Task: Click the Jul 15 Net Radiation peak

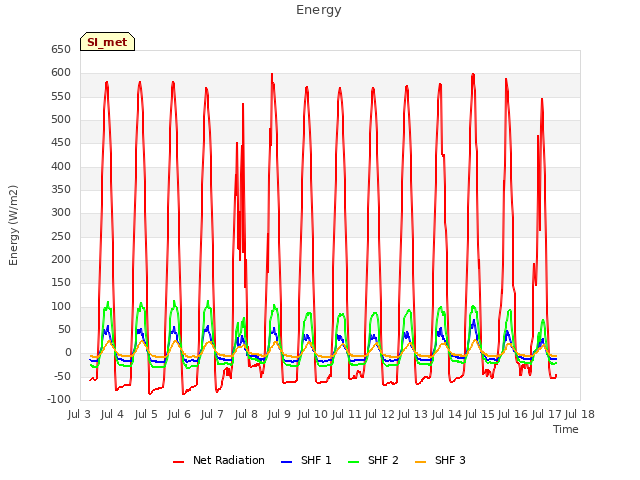Action: (x=473, y=75)
